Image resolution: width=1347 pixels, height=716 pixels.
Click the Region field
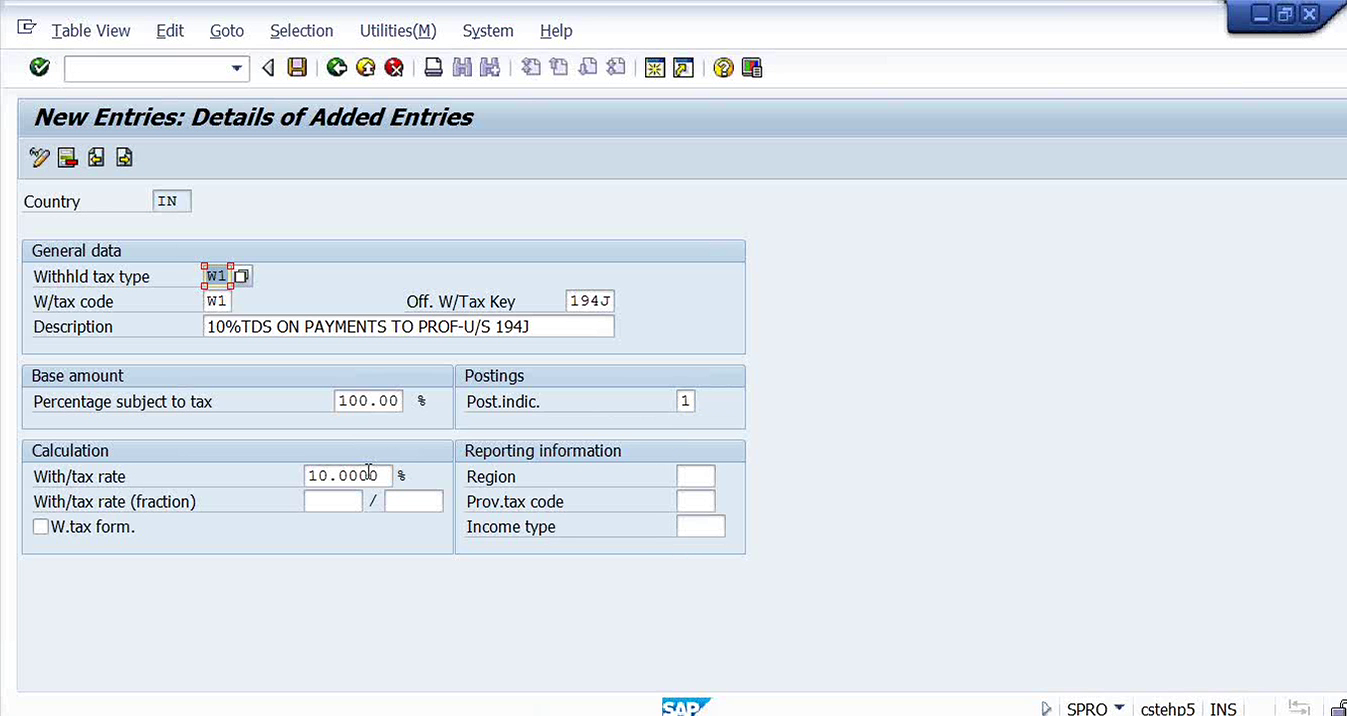pos(696,476)
